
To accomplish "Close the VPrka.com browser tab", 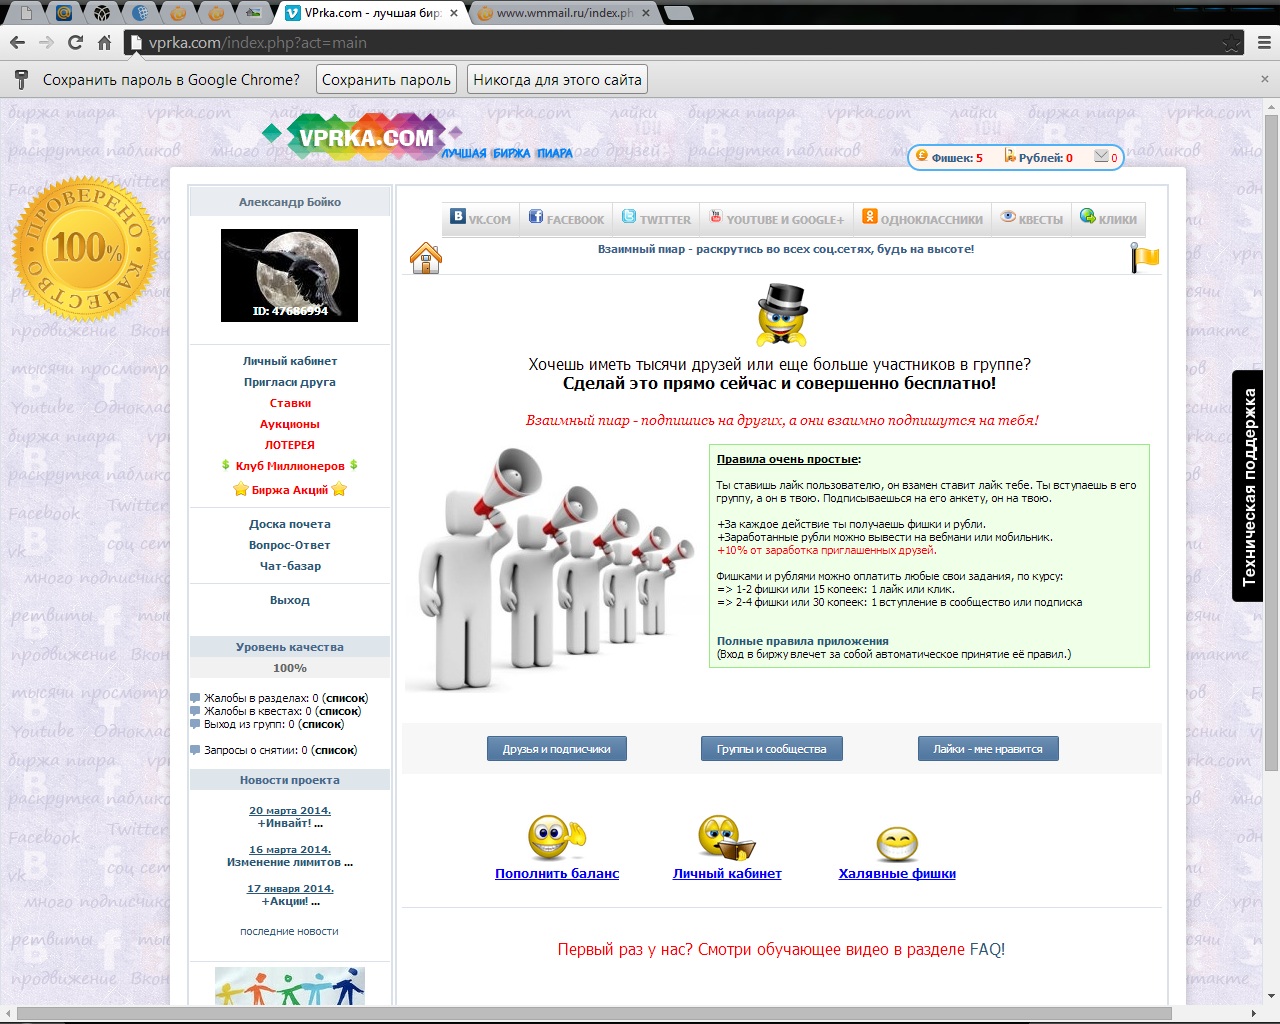I will coord(455,13).
